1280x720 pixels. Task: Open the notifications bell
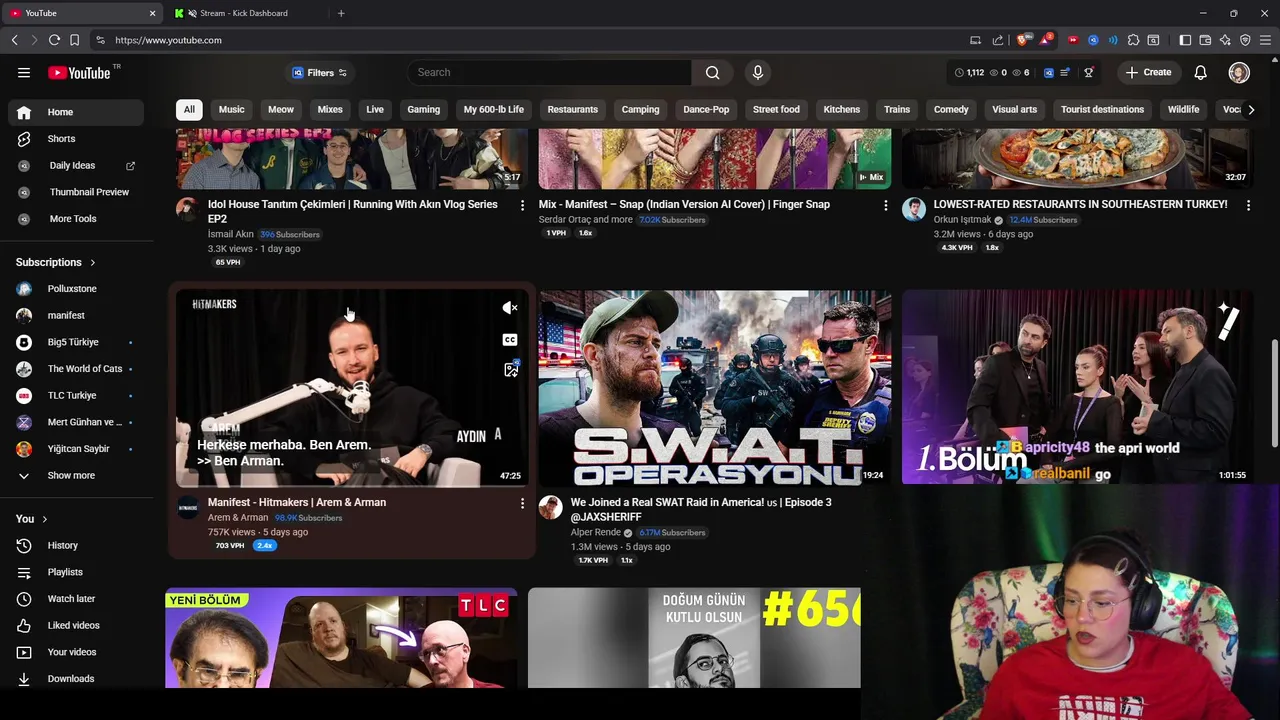click(x=1200, y=72)
